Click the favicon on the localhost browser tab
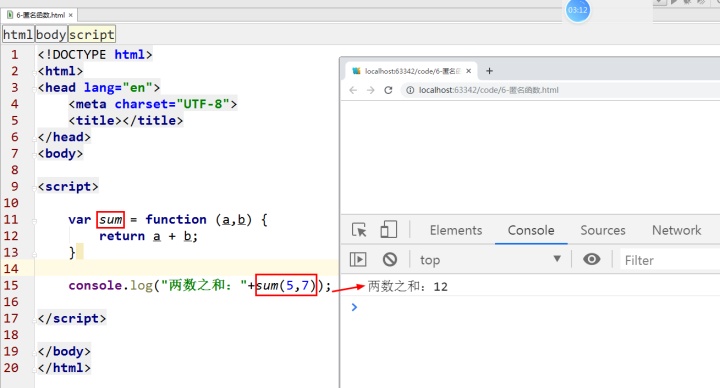Screen dimensions: 720x388 (x=356, y=71)
